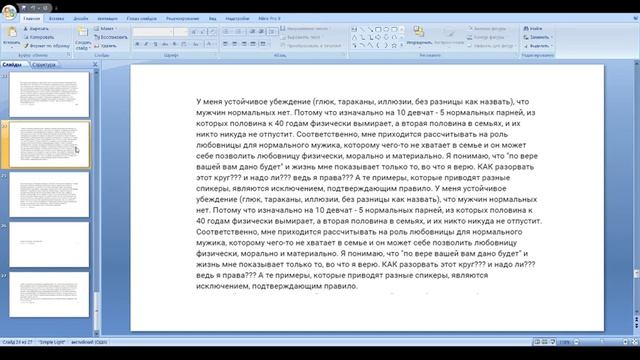Viewport: 640px width, 360px height.
Task: Undo the last action
Action: coord(33,8)
